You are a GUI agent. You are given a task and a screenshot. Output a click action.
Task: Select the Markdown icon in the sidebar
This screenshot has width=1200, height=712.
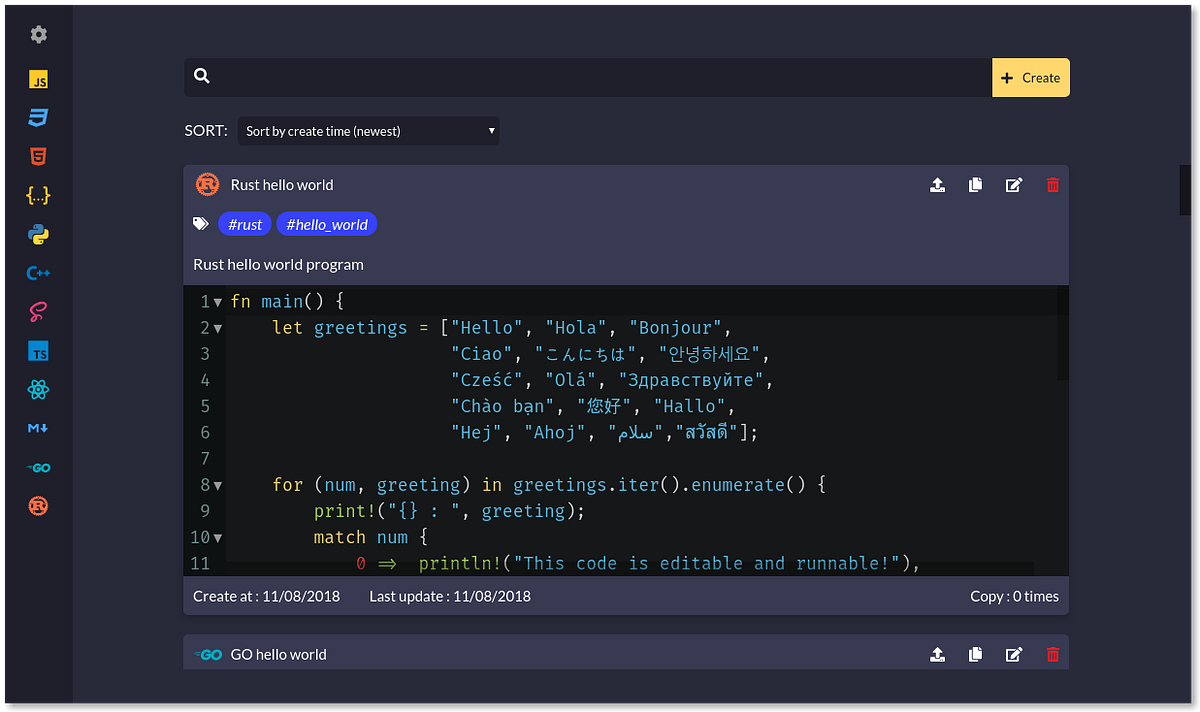tap(38, 428)
